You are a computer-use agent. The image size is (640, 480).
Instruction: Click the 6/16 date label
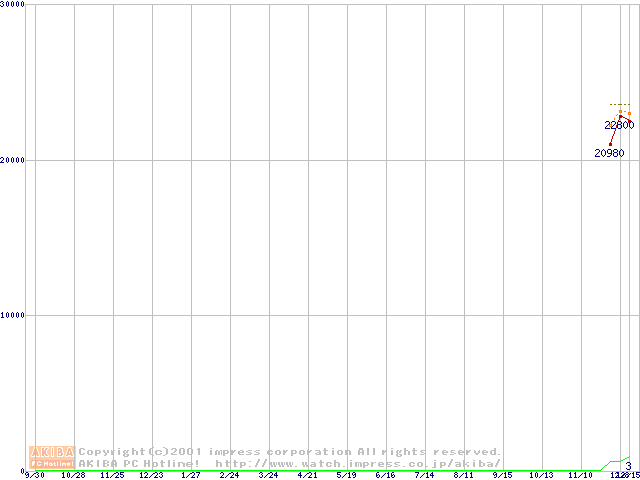pyautogui.click(x=385, y=475)
